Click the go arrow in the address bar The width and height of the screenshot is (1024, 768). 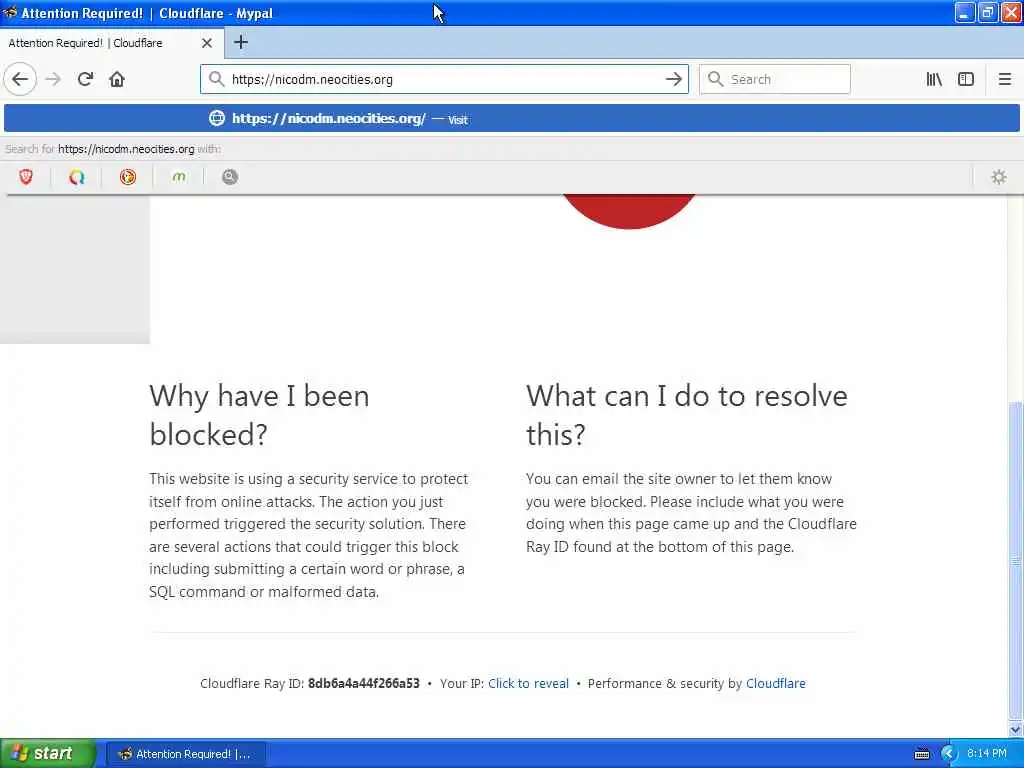(x=673, y=79)
